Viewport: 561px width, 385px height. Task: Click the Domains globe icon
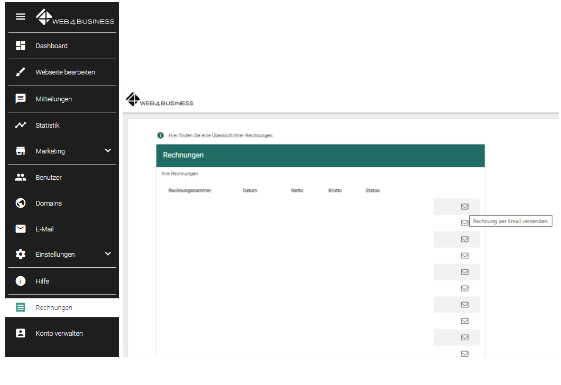[20, 203]
